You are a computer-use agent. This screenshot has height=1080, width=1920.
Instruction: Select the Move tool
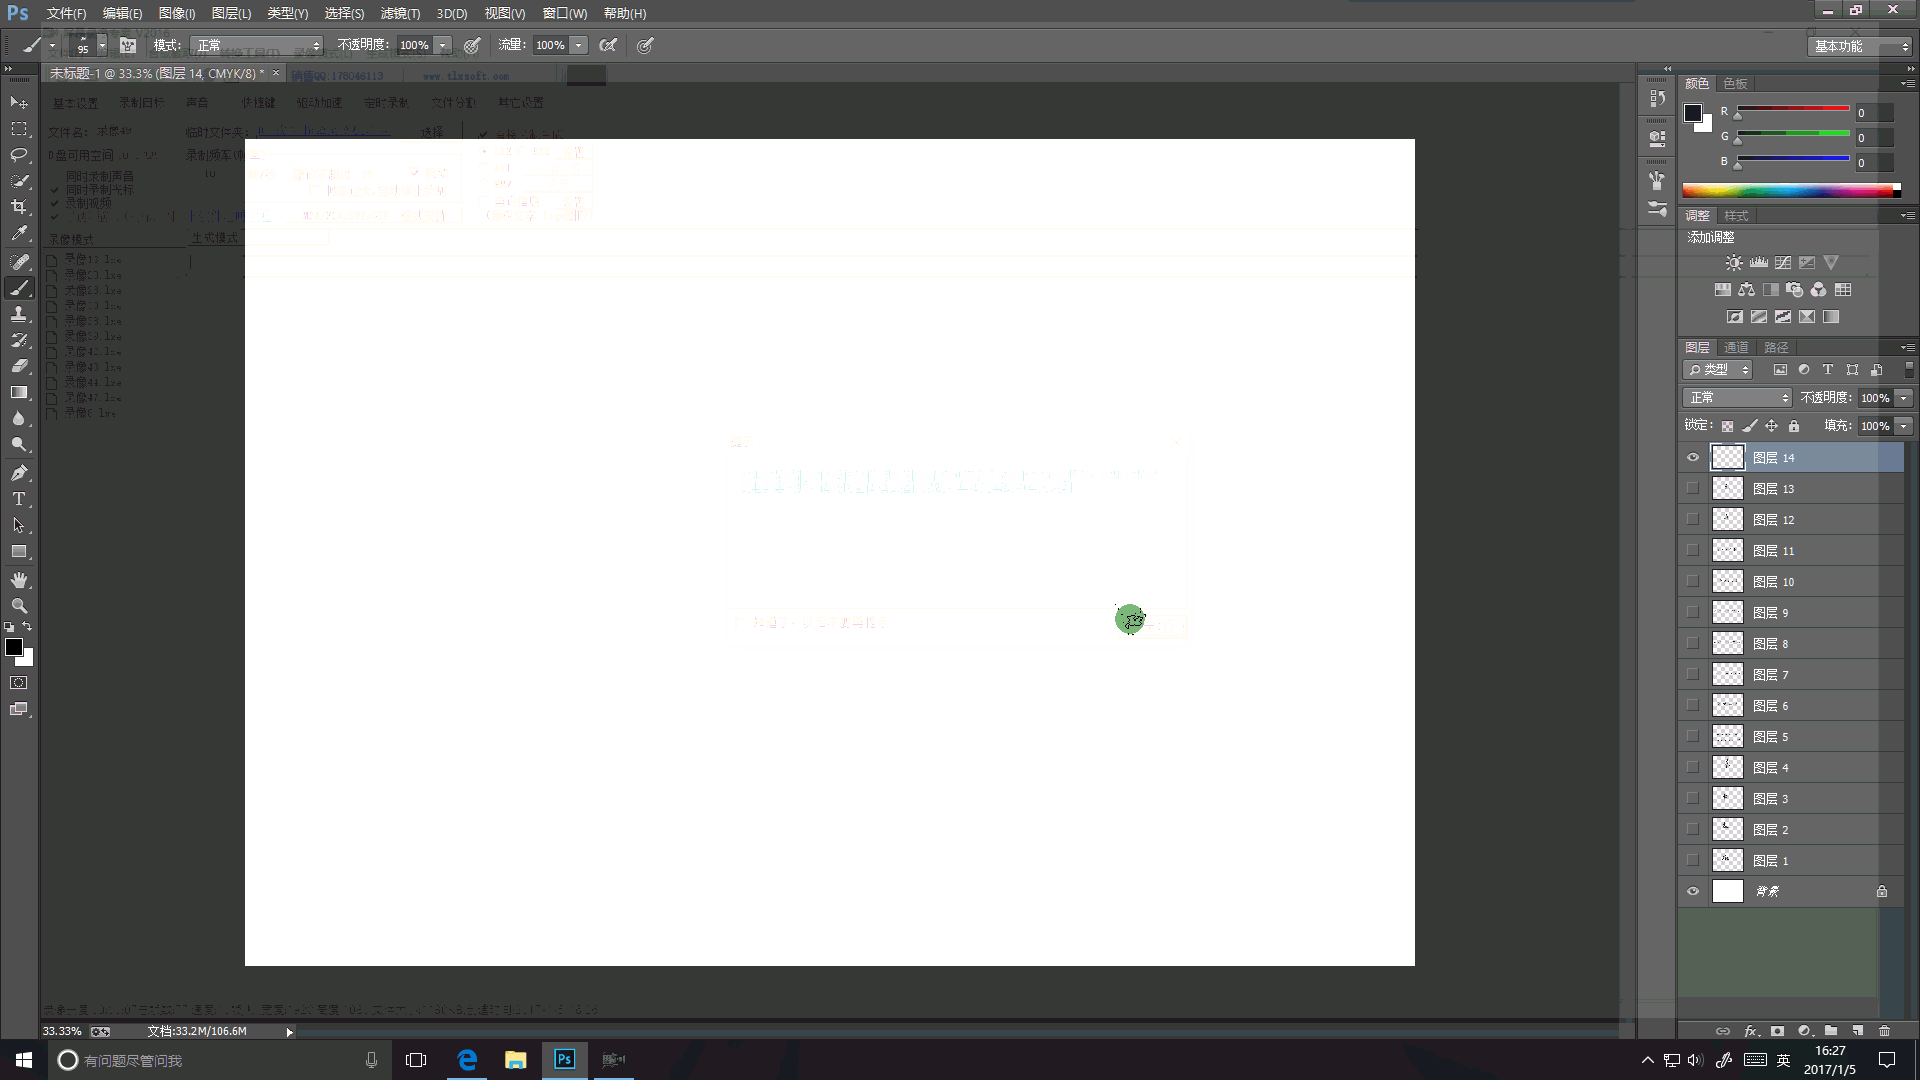(x=19, y=103)
